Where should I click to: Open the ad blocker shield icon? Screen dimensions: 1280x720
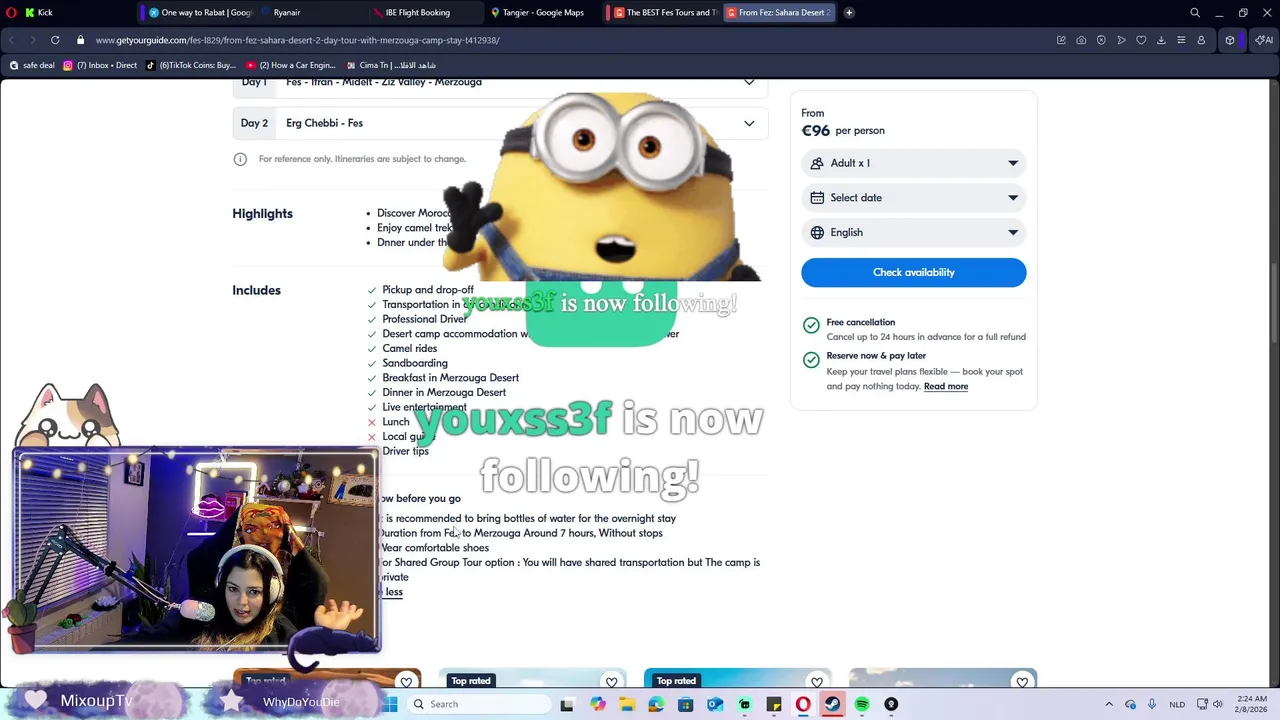1101,40
